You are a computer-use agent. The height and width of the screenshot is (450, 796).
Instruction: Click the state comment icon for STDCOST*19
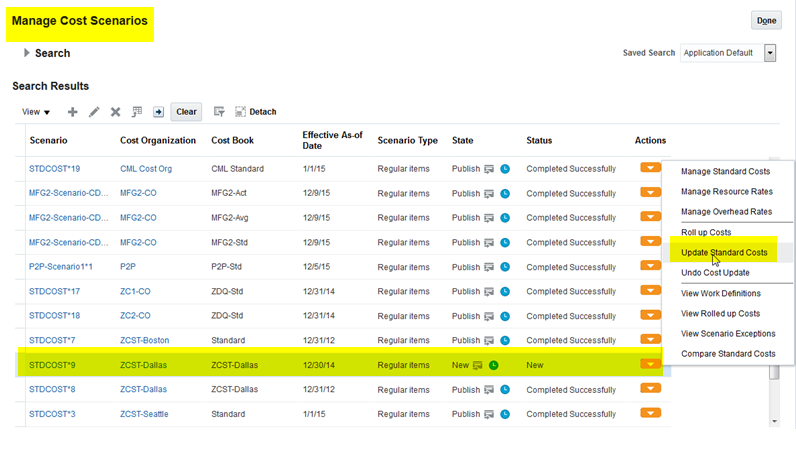point(489,169)
